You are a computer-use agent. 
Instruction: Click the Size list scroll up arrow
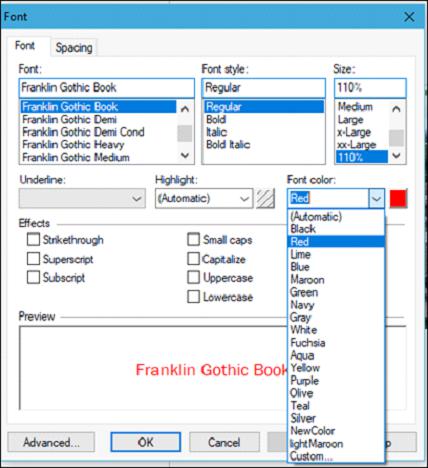pos(396,109)
